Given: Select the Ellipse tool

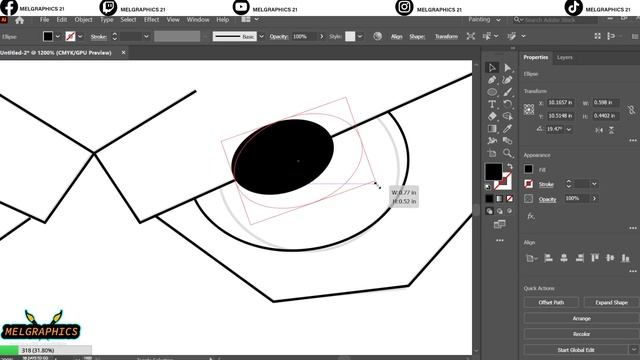Looking at the screenshot, I should coord(492,92).
